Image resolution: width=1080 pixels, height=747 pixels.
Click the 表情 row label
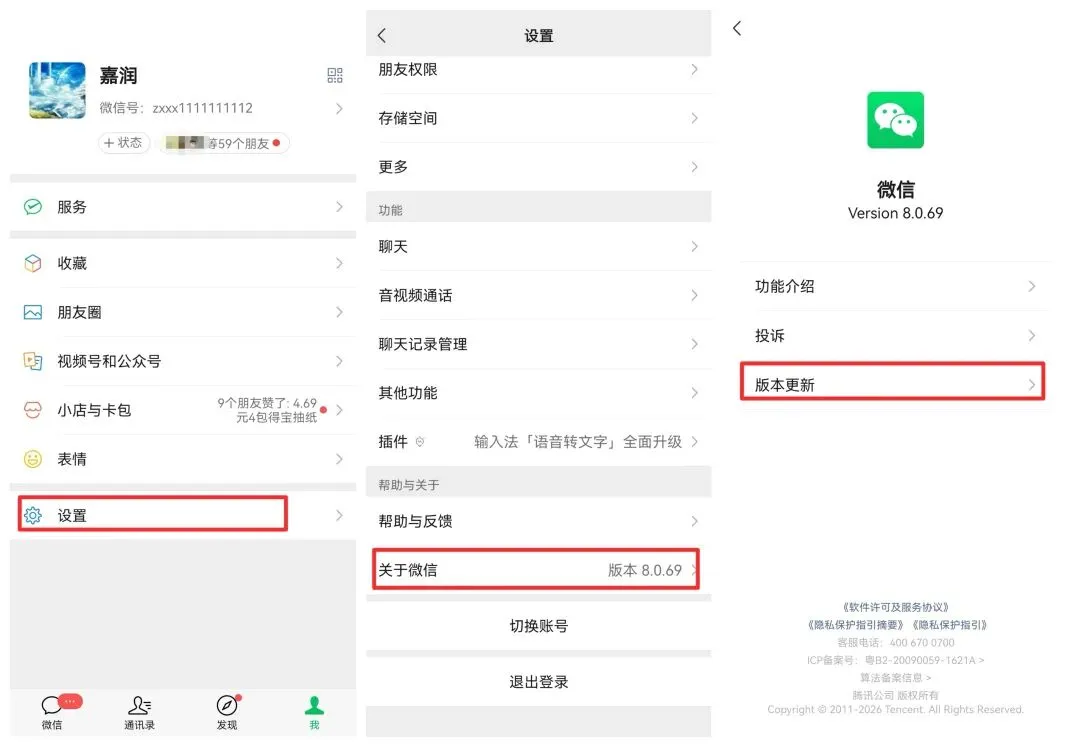[x=72, y=459]
